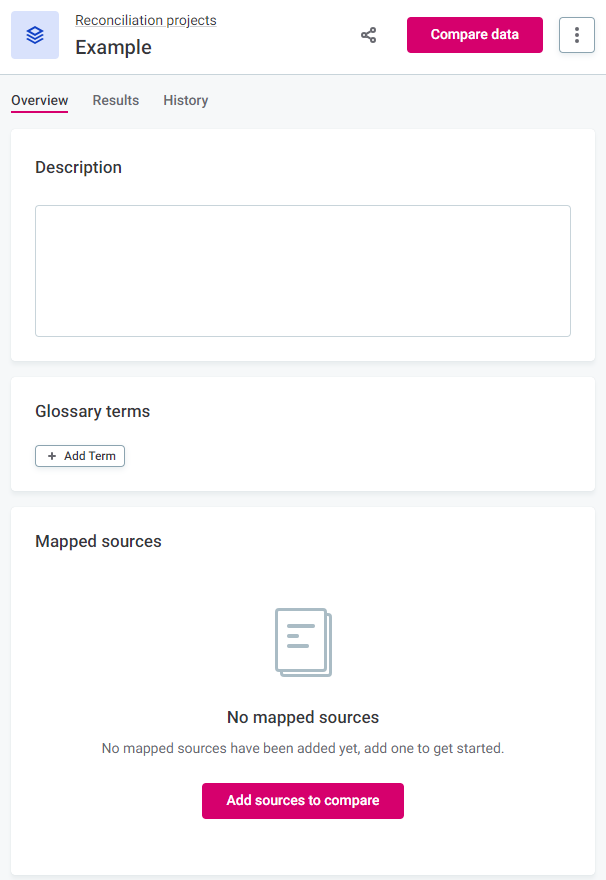Click the blue layers project icon
This screenshot has width=606, height=880.
pos(35,35)
